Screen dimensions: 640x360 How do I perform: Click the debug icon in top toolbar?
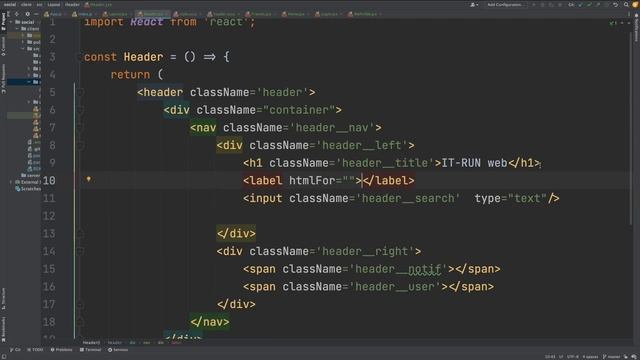[543, 5]
